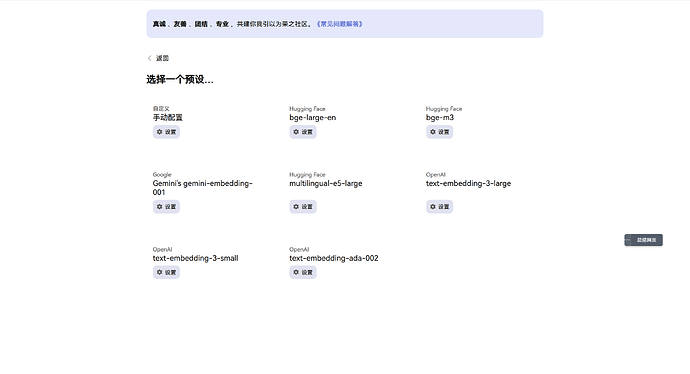Screen dimensions: 690x374
Task: Select the multilingual-e5-large preset title
Action: (326, 183)
